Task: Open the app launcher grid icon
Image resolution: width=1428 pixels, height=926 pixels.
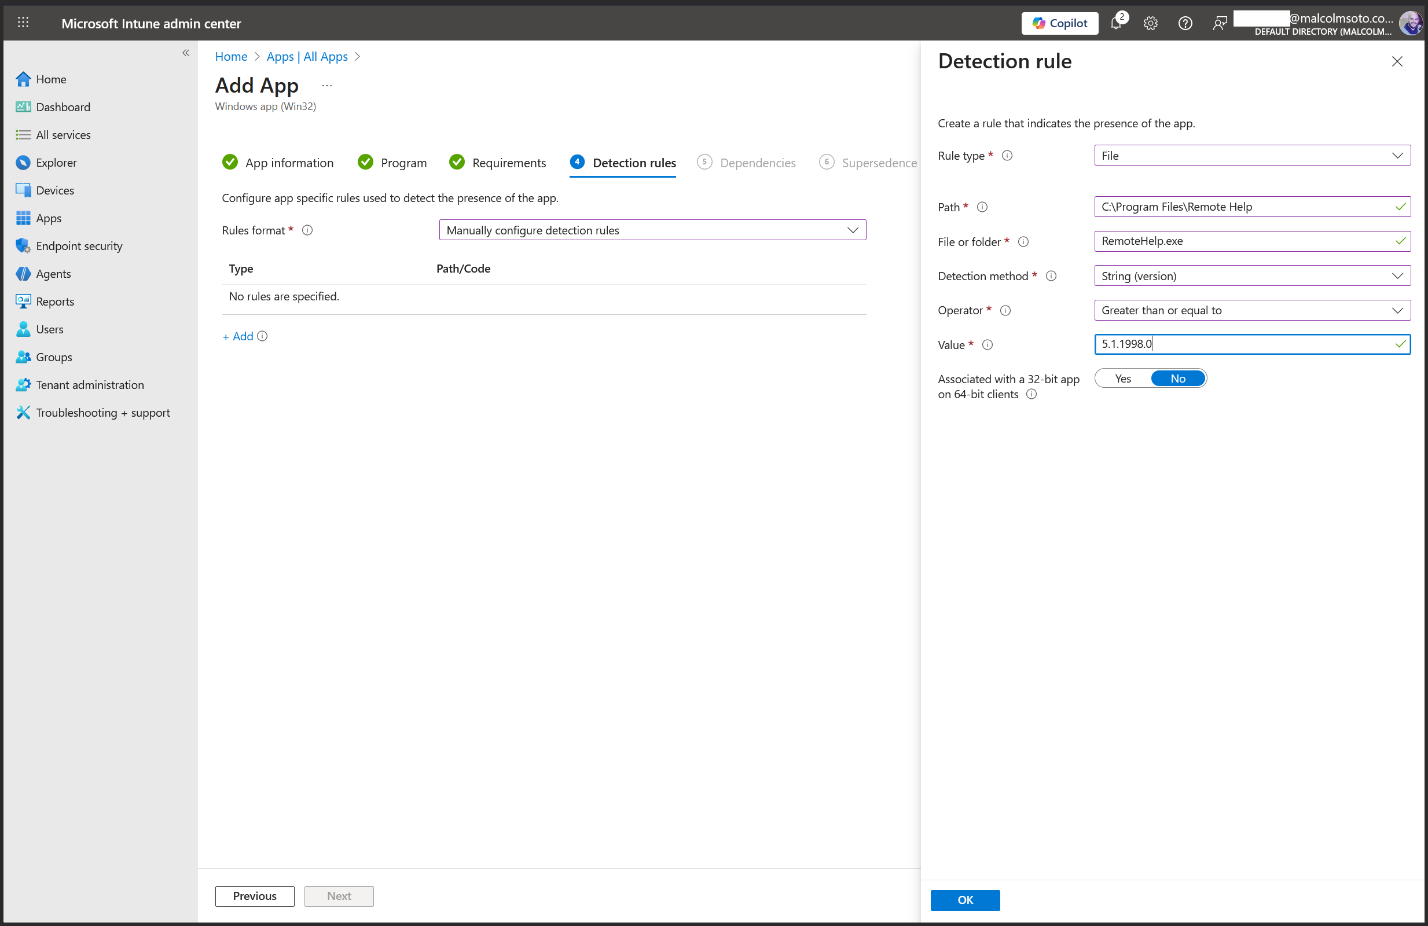Action: tap(23, 23)
